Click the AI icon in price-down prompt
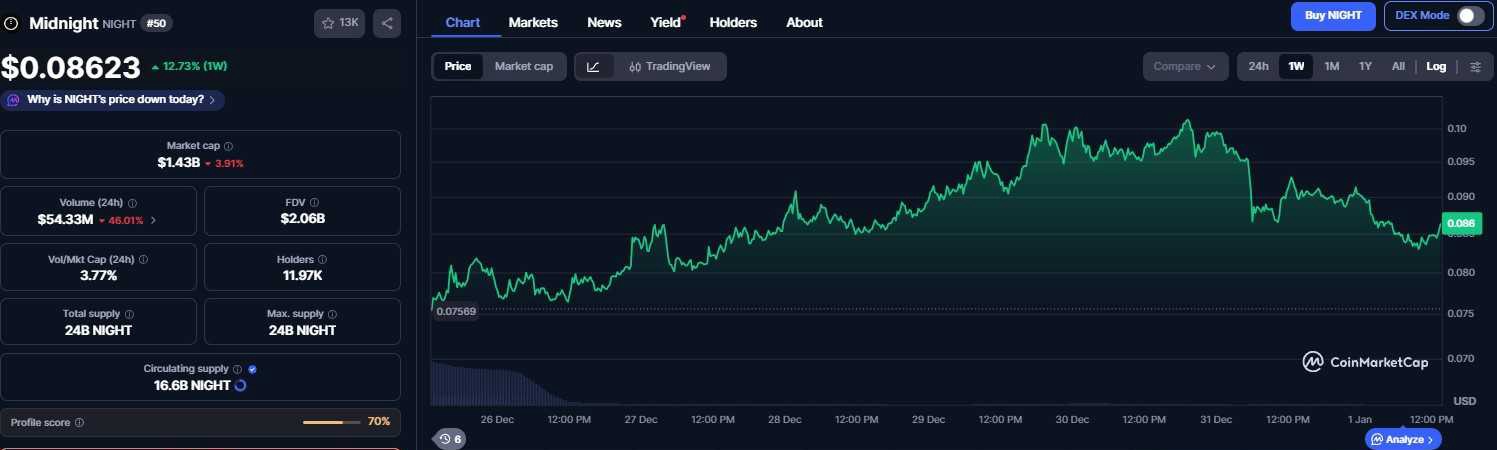The height and width of the screenshot is (450, 1497). click(12, 100)
